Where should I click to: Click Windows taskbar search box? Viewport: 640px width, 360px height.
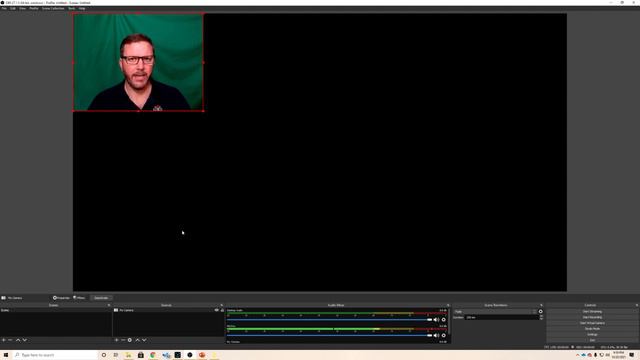tap(55, 355)
